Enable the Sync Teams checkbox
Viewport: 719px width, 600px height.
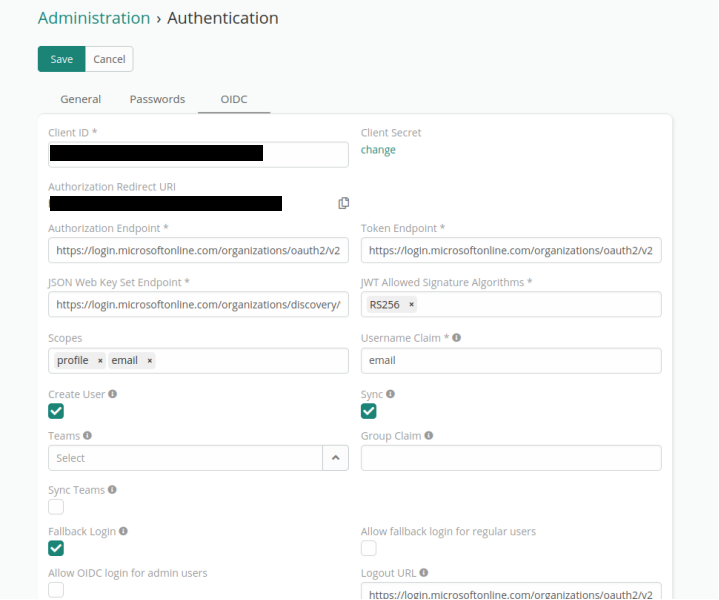[x=56, y=507]
